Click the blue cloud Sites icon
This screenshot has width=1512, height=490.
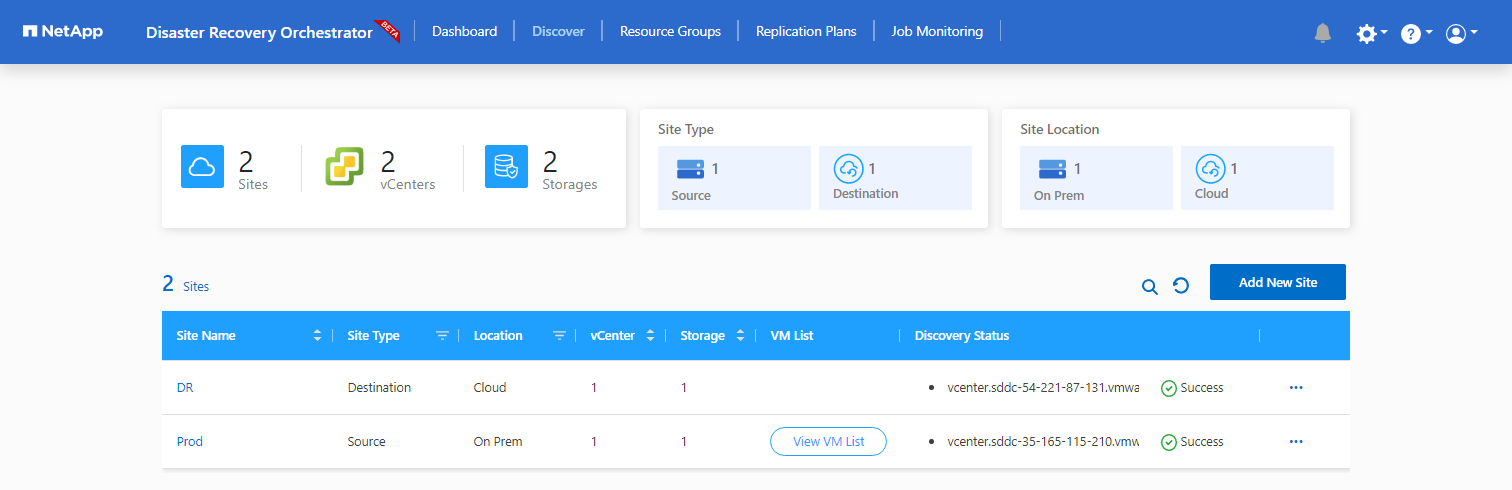[202, 167]
